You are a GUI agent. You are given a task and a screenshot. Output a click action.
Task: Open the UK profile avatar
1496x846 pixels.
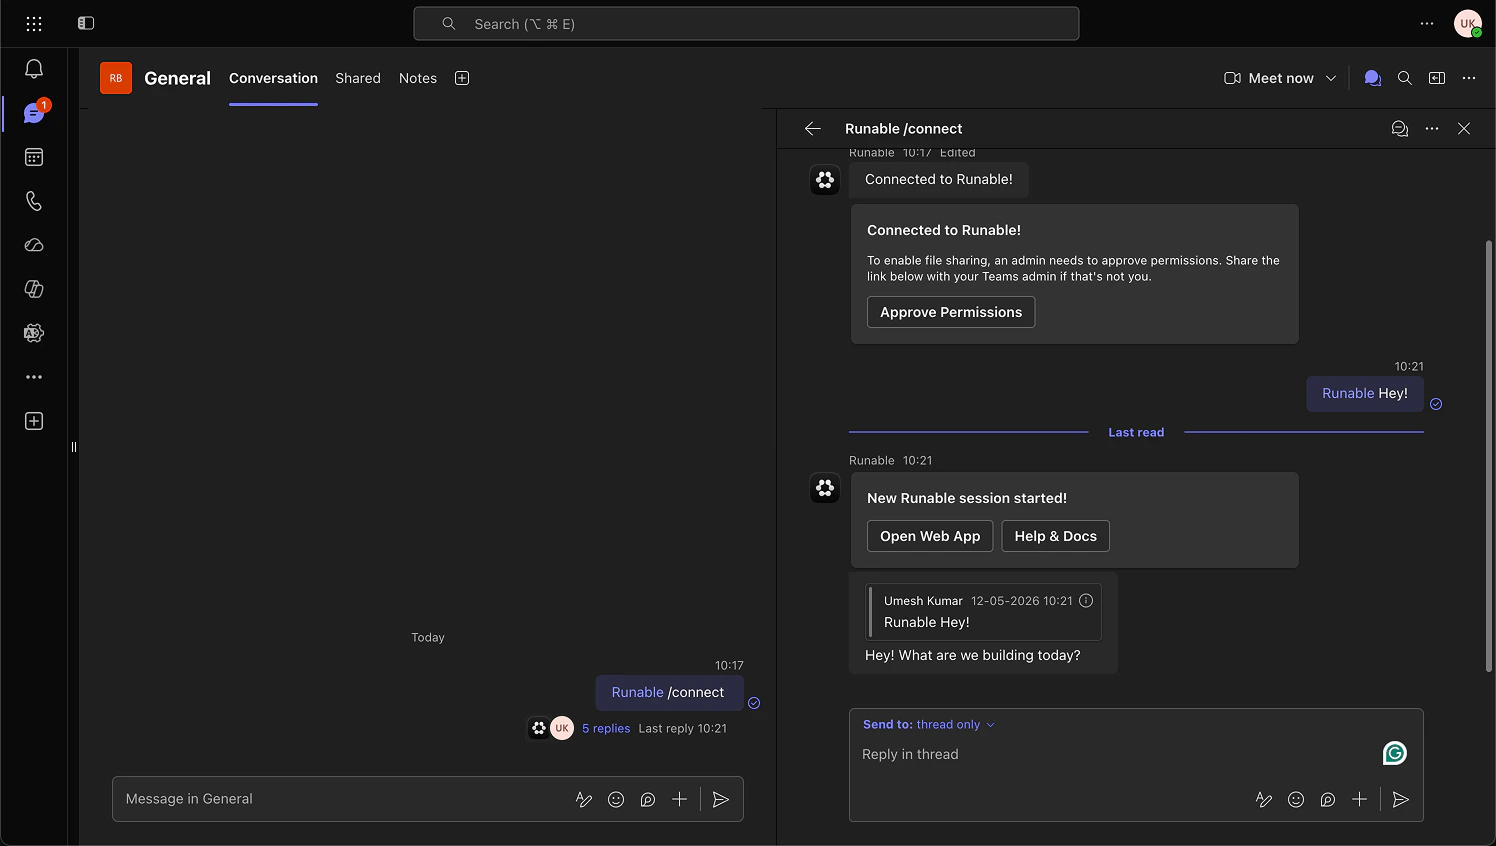coord(1468,23)
